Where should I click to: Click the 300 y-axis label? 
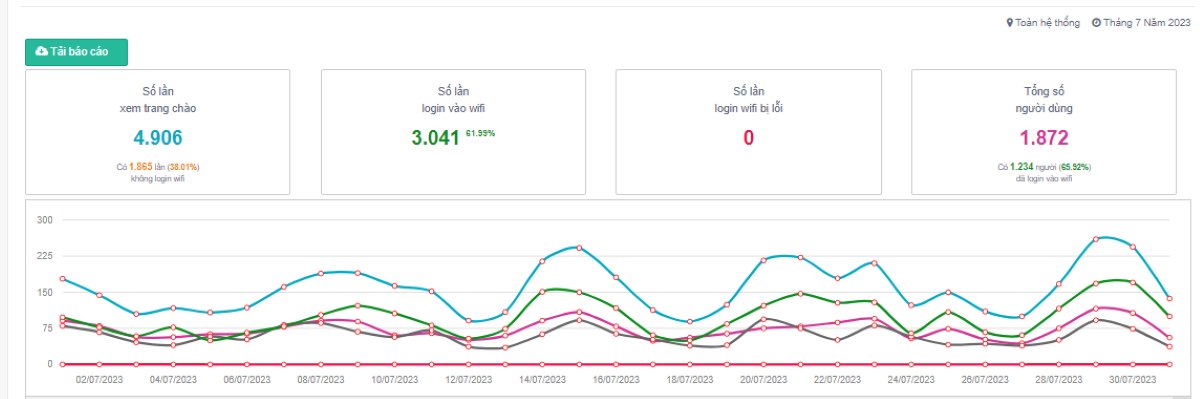[44, 219]
